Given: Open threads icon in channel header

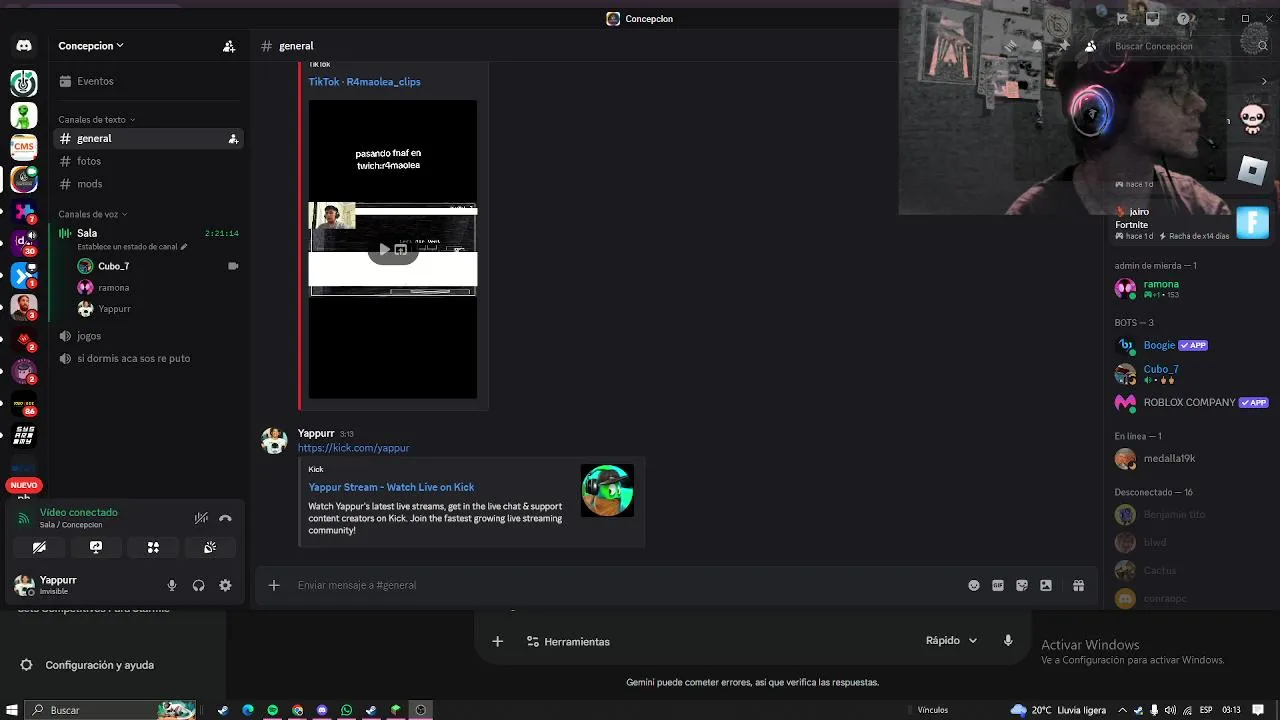Looking at the screenshot, I should coord(1011,46).
